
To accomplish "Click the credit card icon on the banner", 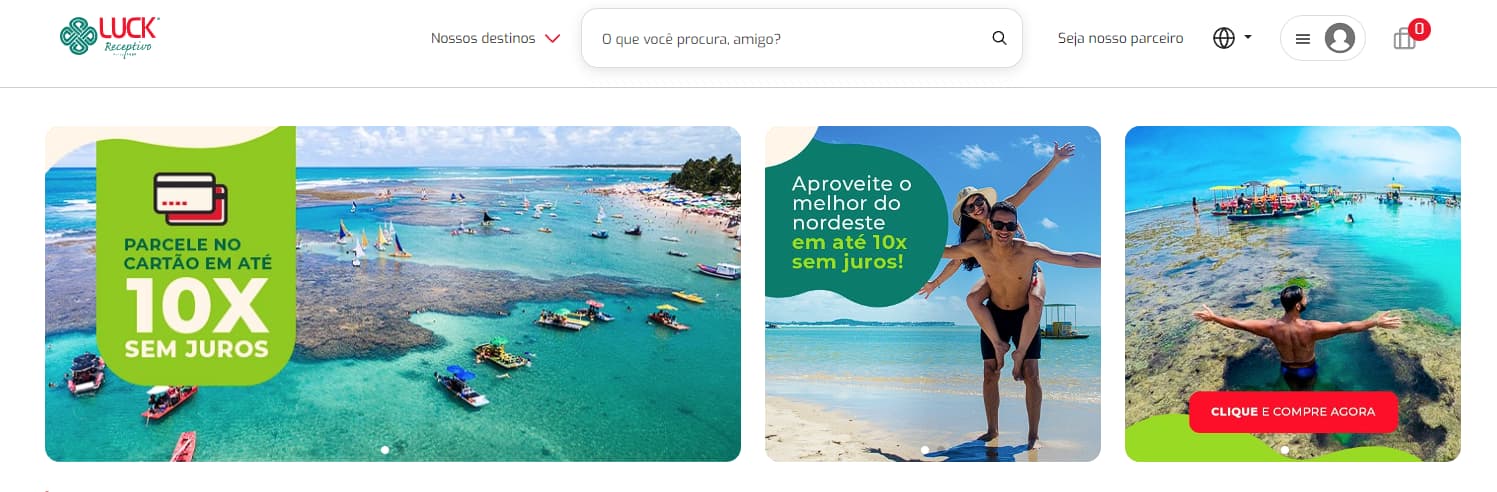I will pos(190,198).
